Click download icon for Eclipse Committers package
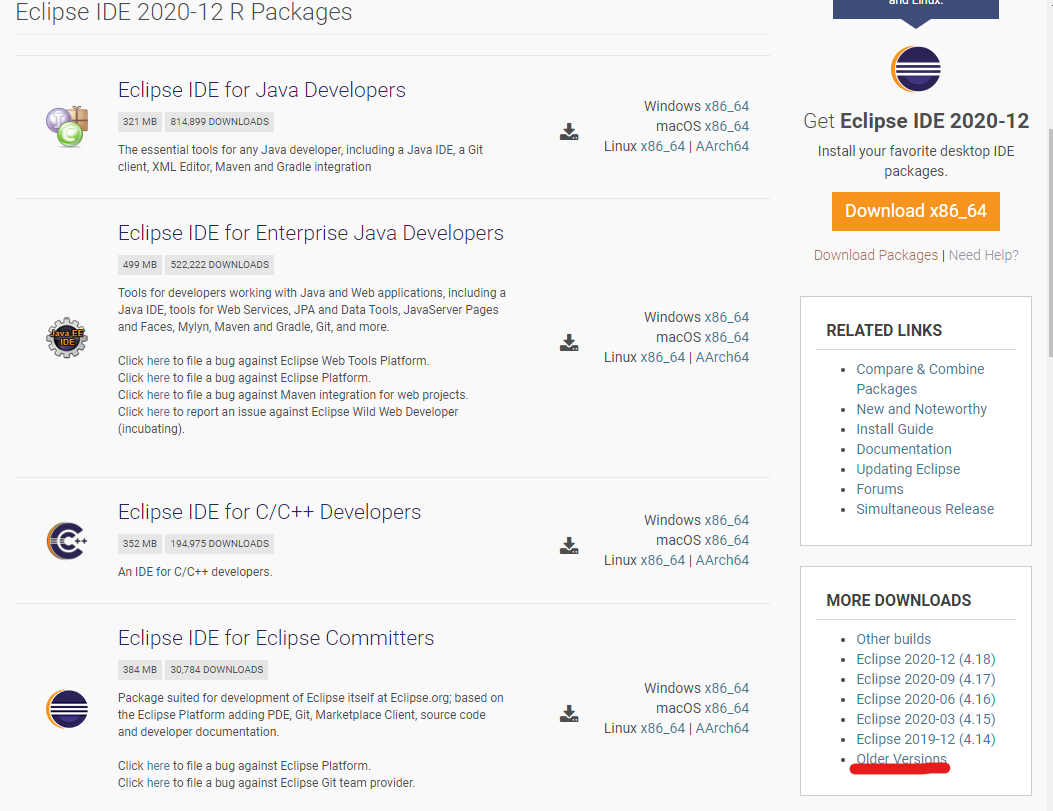Image resolution: width=1053 pixels, height=811 pixels. pos(569,713)
